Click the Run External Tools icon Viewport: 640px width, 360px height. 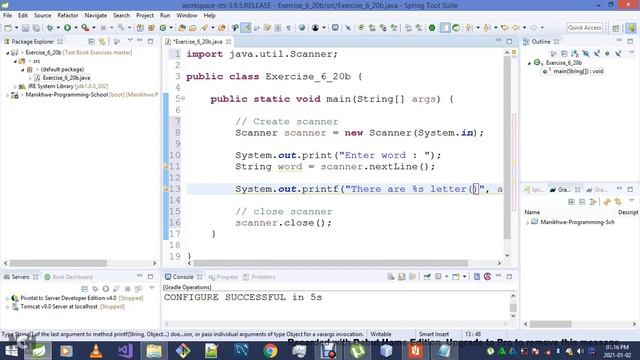85,27
